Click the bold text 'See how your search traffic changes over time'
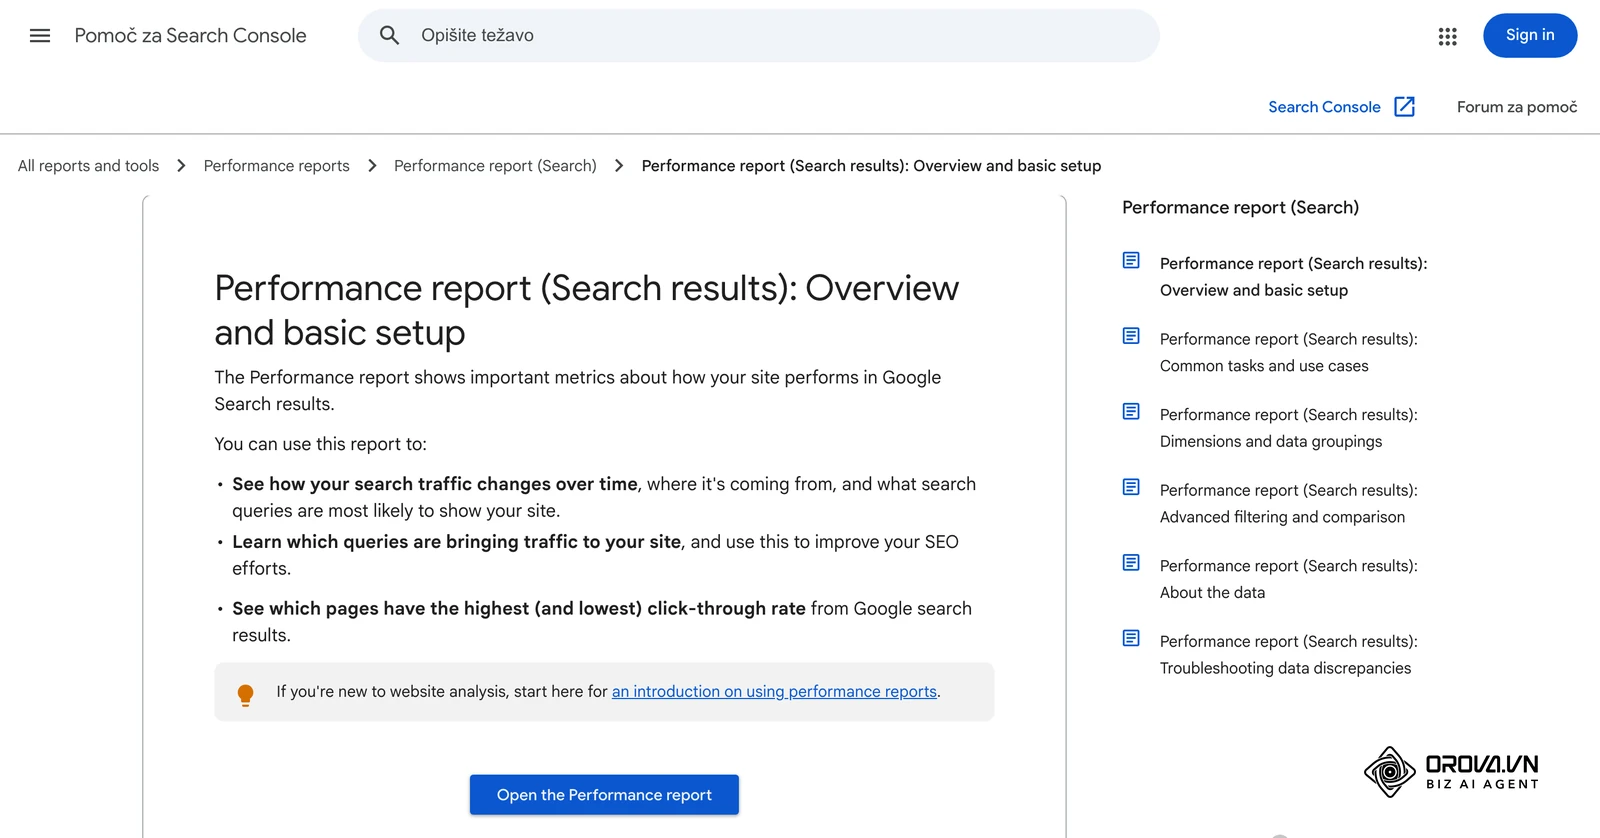 point(435,484)
